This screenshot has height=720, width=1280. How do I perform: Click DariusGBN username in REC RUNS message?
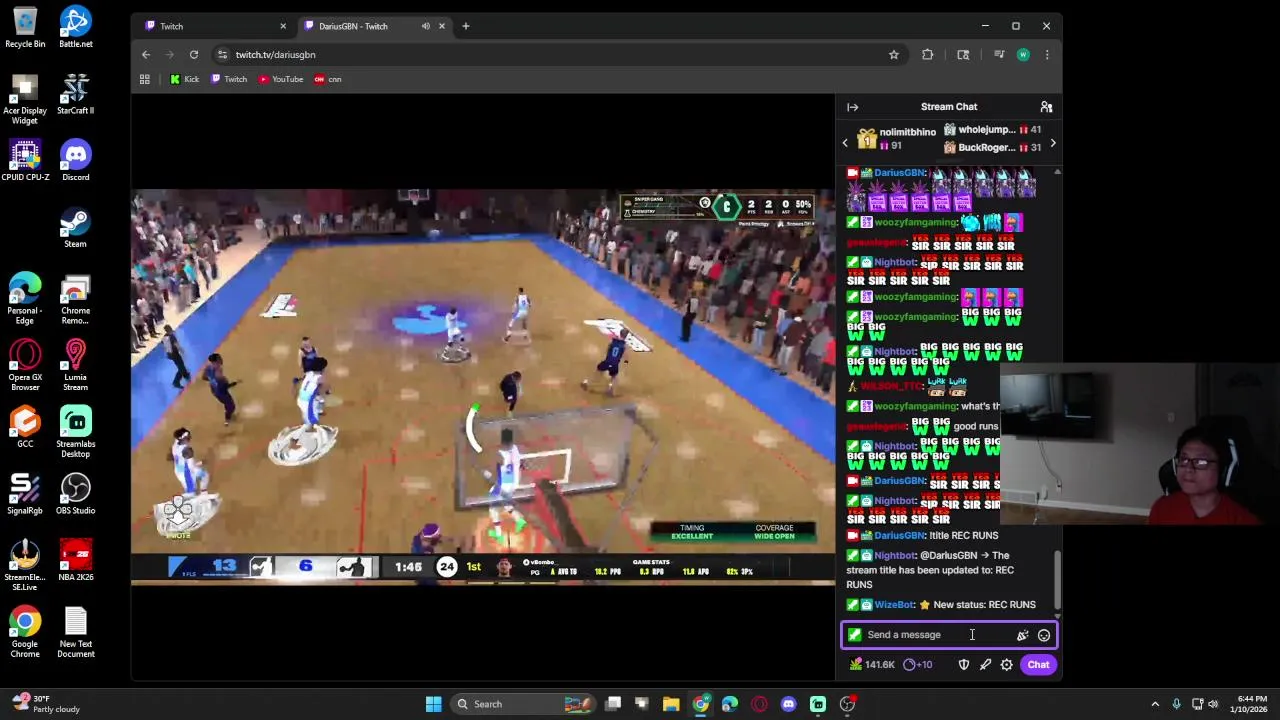click(x=900, y=536)
